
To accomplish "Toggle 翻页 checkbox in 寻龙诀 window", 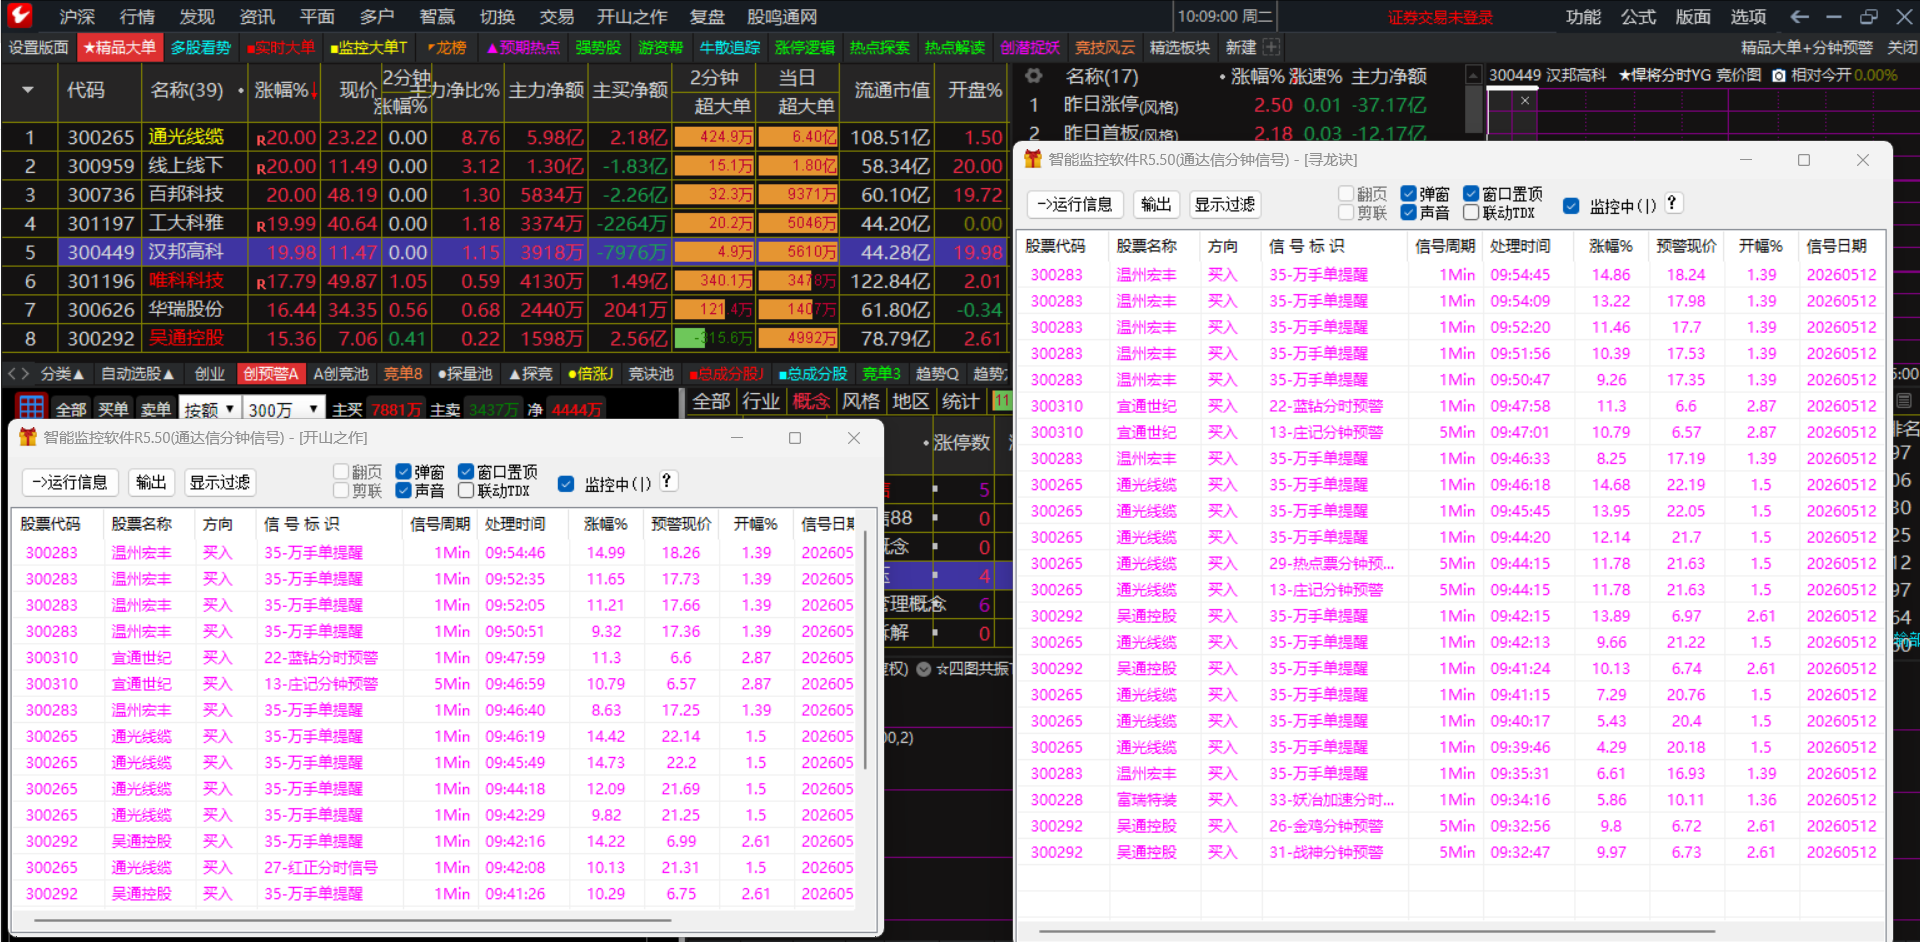I will click(x=1346, y=194).
